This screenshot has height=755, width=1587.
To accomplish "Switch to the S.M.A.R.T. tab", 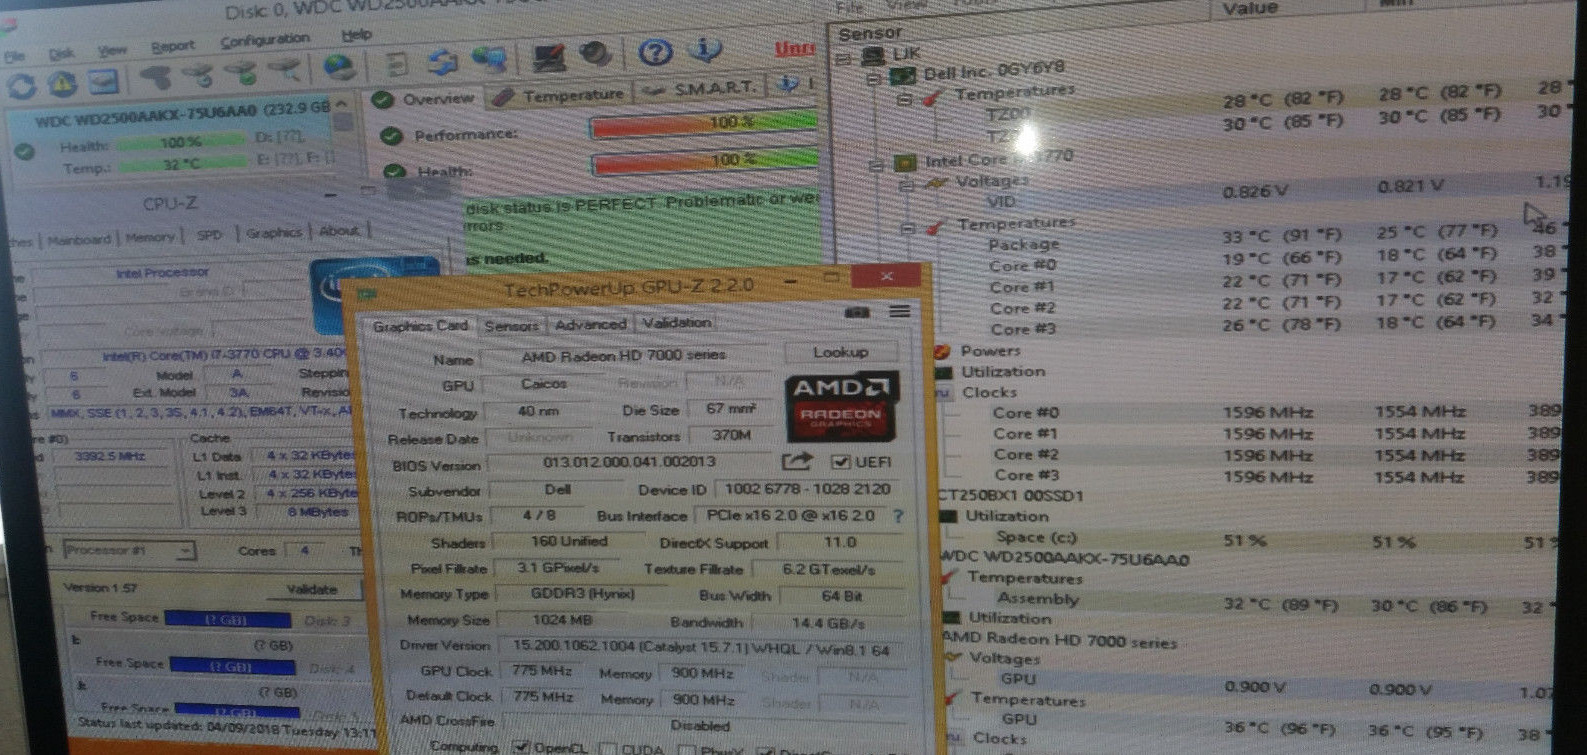I will coord(701,88).
